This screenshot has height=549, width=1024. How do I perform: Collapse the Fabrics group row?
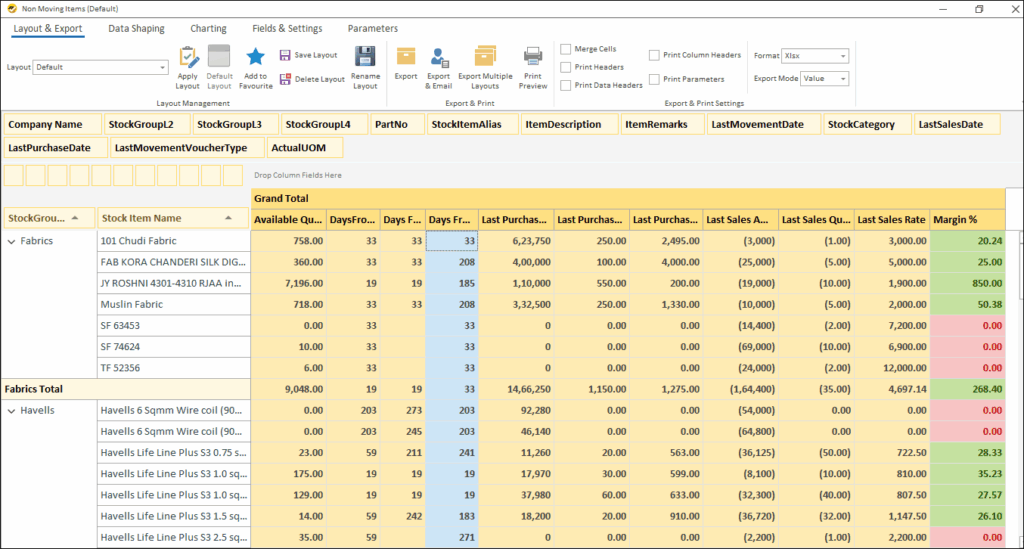11,241
